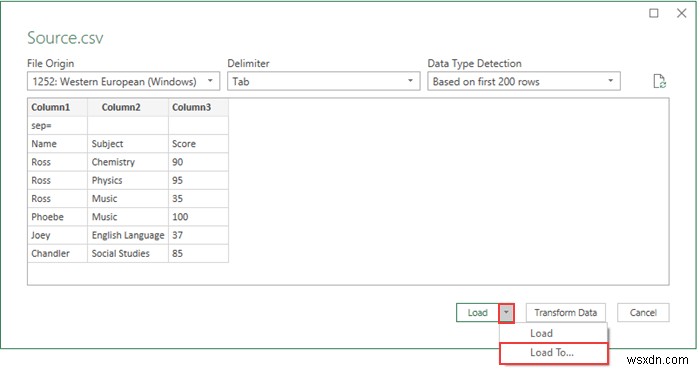
Task: Click the score value 35
Action: 198,199
